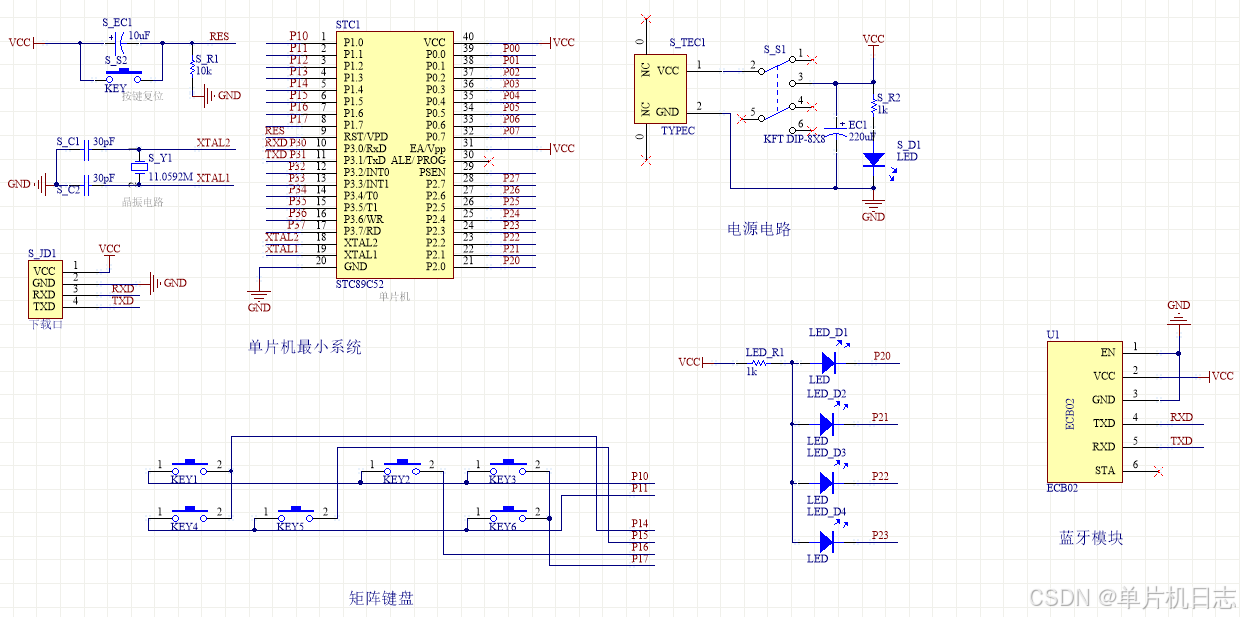
Task: Click the 单片机最小系统 section title
Action: click(305, 347)
